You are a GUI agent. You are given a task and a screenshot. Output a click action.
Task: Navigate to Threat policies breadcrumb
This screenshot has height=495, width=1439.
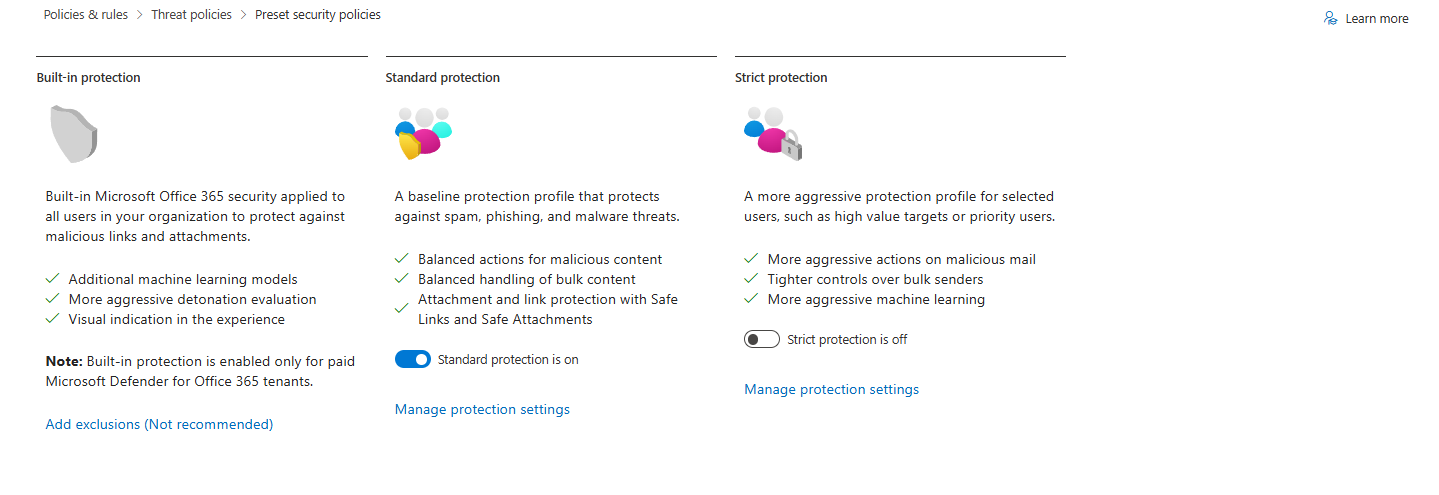(191, 15)
